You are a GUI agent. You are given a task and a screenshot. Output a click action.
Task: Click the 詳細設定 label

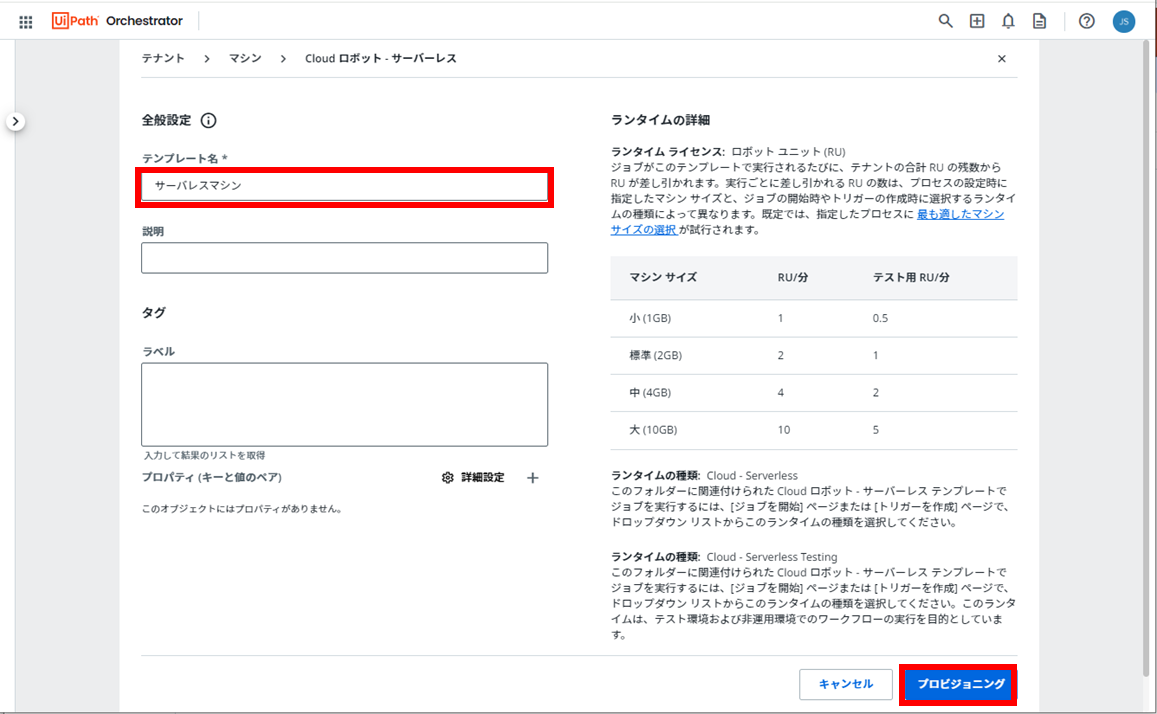coord(483,478)
